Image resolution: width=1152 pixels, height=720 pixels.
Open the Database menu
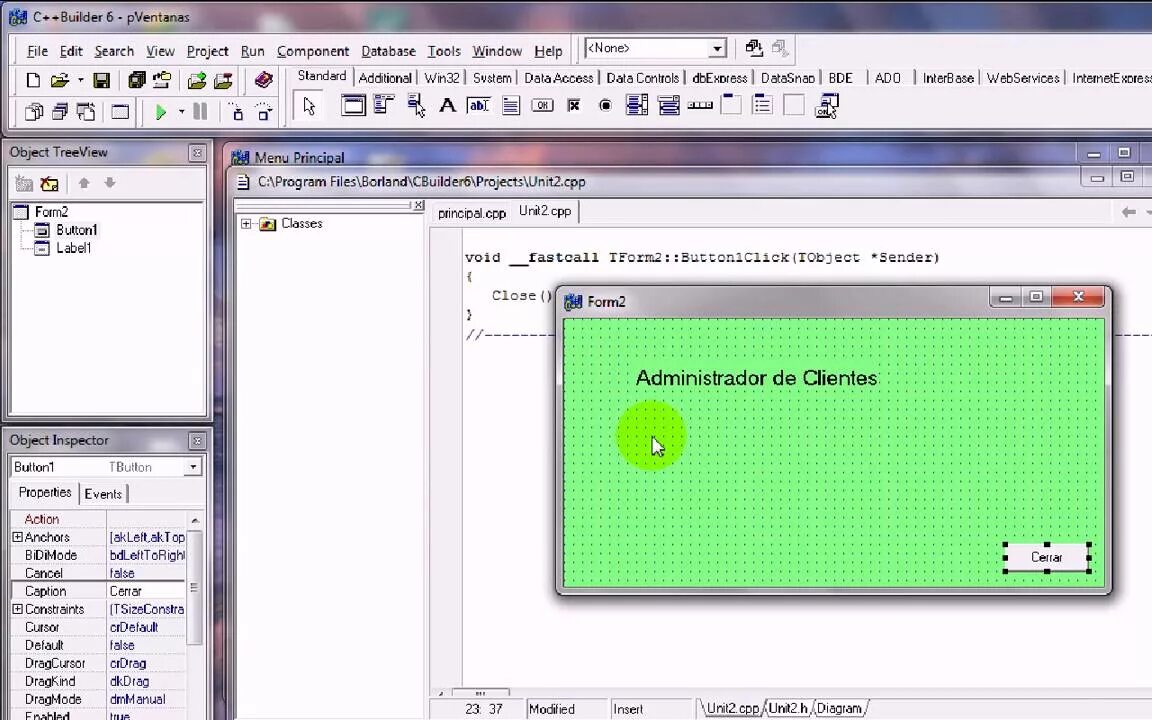tap(388, 51)
